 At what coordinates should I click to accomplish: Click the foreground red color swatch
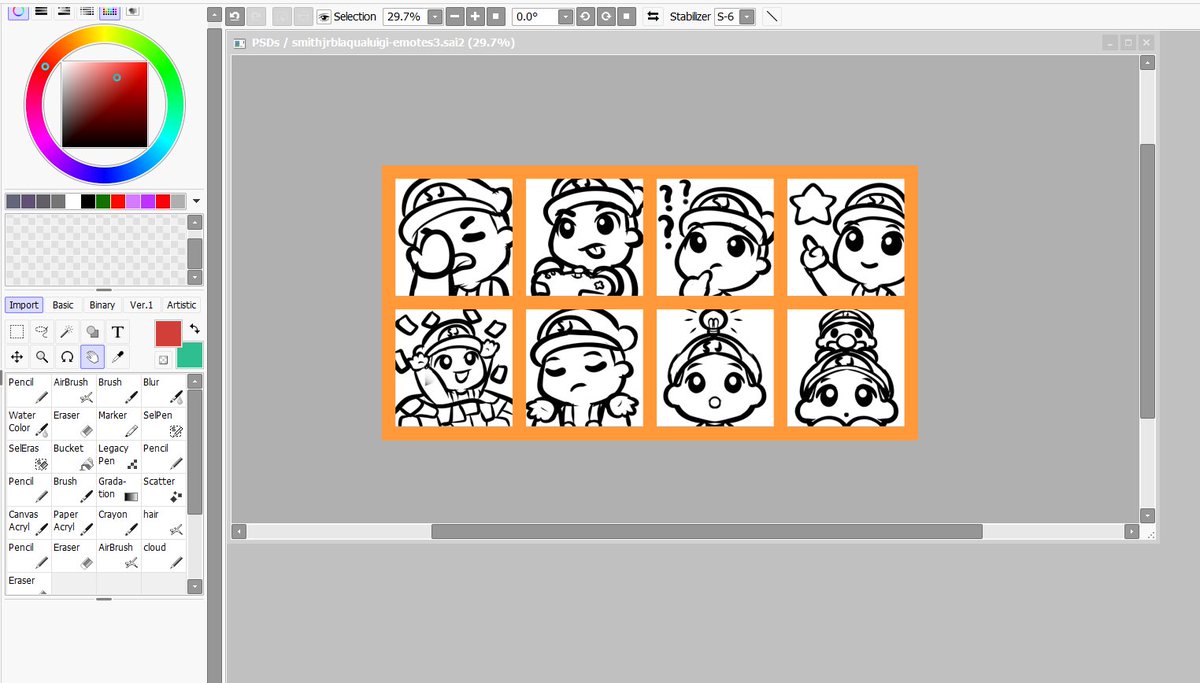tap(168, 333)
